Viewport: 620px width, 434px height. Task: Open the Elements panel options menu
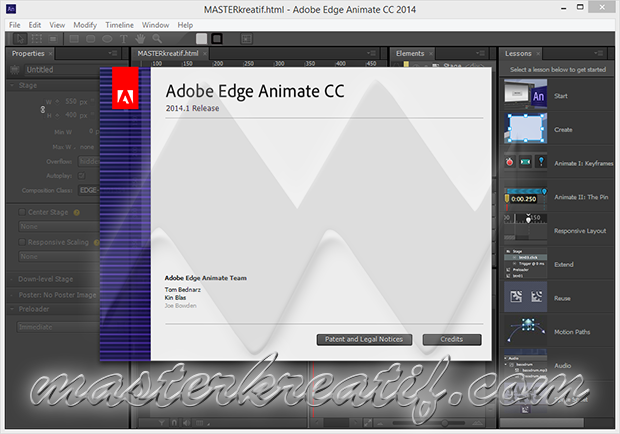point(480,53)
